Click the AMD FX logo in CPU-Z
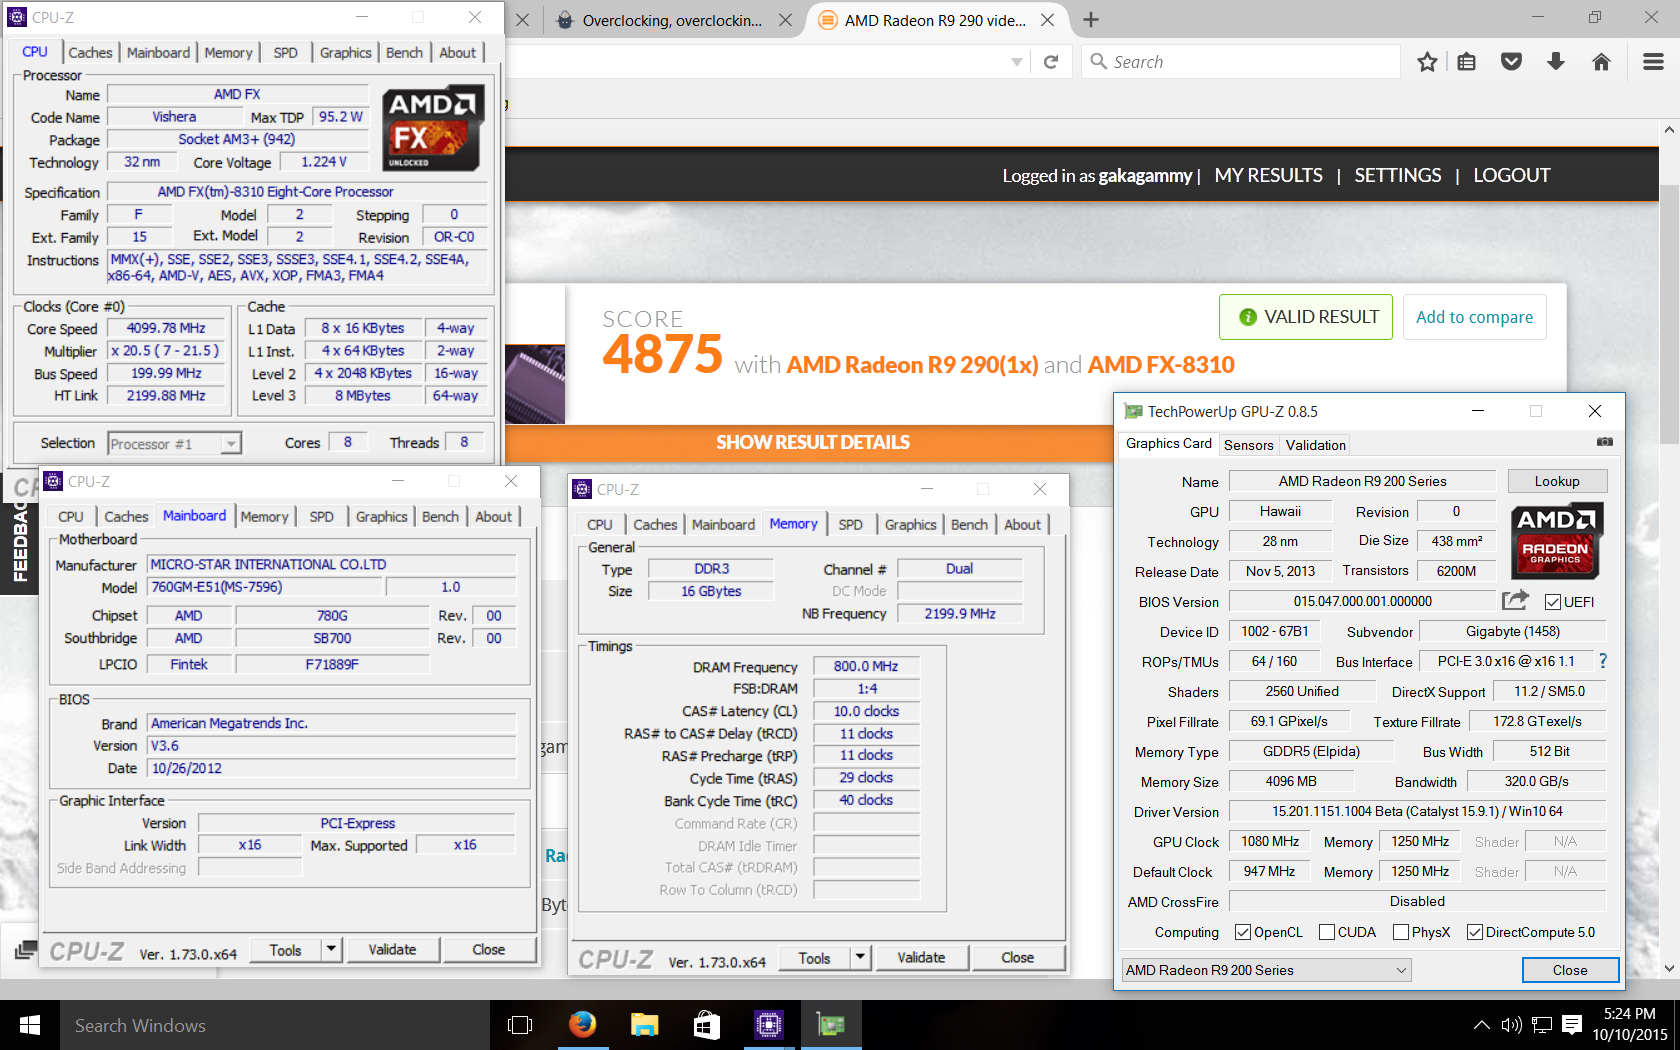The height and width of the screenshot is (1050, 1680). click(x=434, y=128)
